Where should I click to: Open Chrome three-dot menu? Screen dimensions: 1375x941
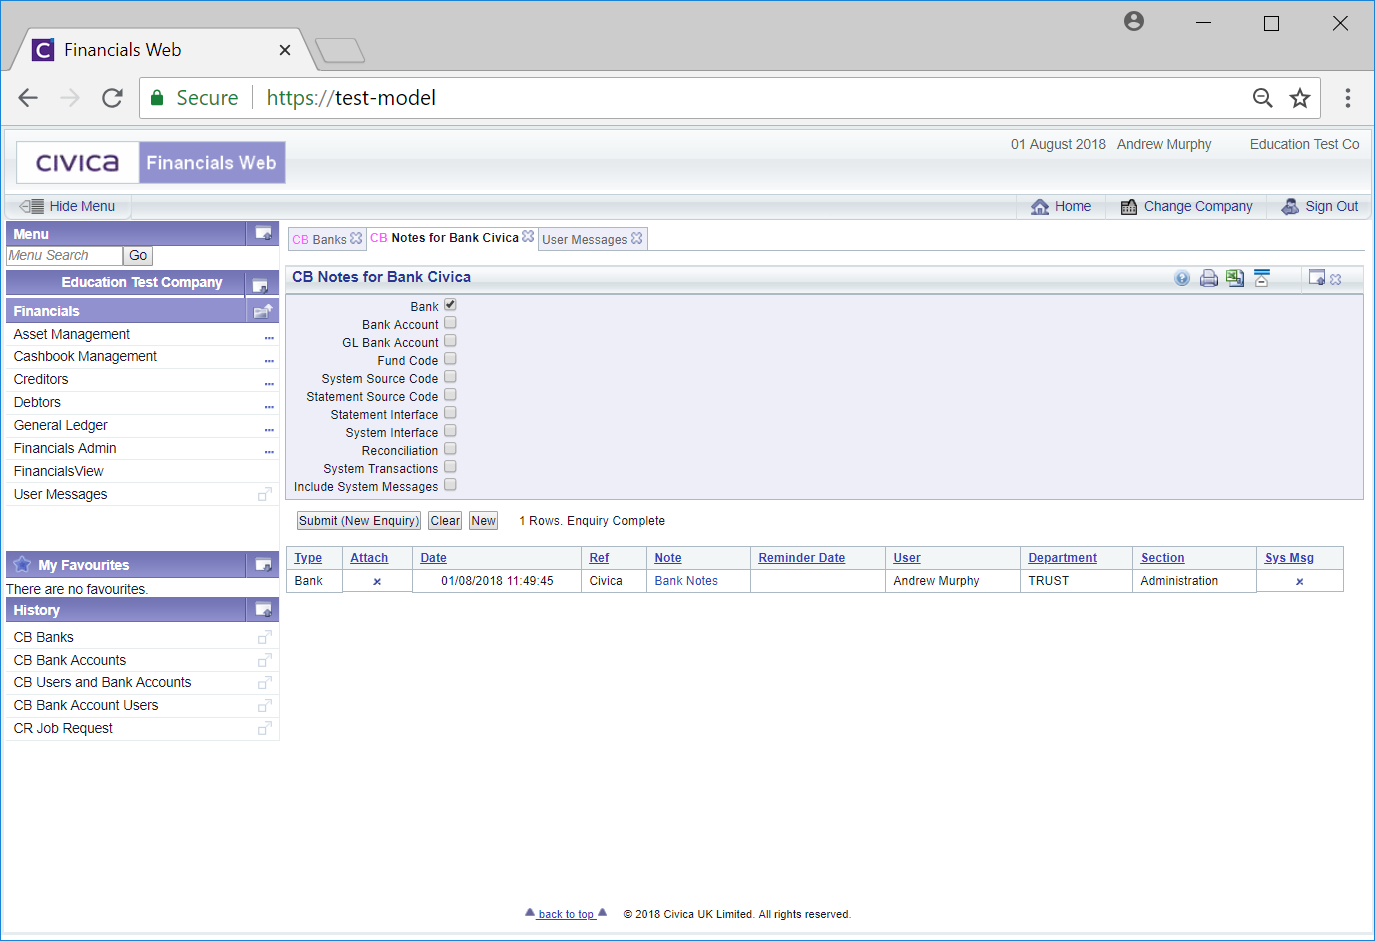(1348, 98)
